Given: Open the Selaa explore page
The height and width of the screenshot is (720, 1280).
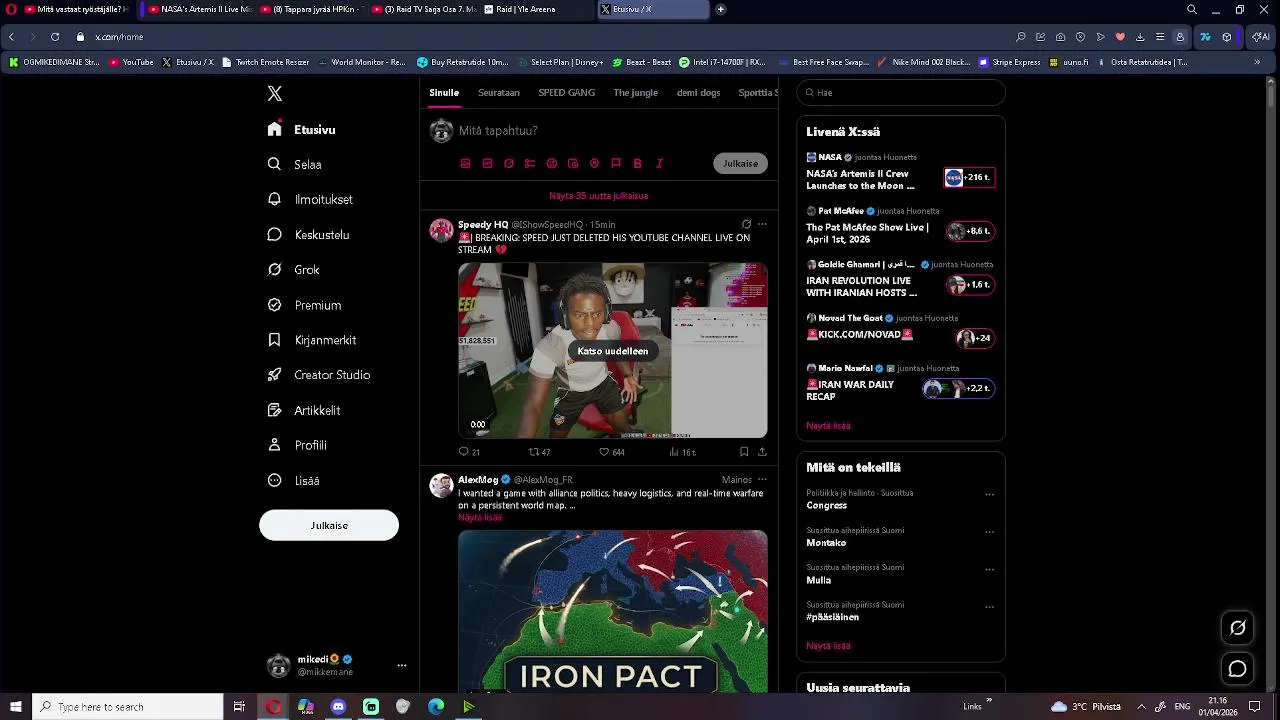Looking at the screenshot, I should point(295,165).
